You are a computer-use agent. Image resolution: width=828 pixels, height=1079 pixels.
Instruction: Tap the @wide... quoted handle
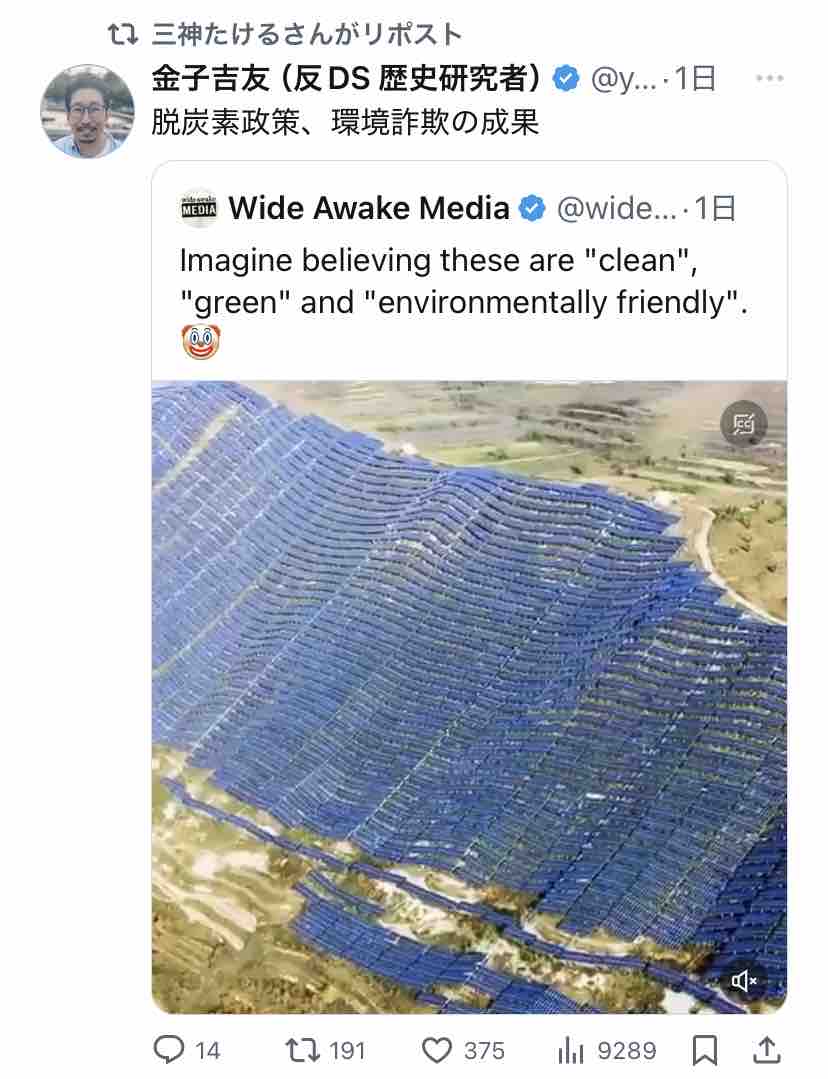coord(615,209)
